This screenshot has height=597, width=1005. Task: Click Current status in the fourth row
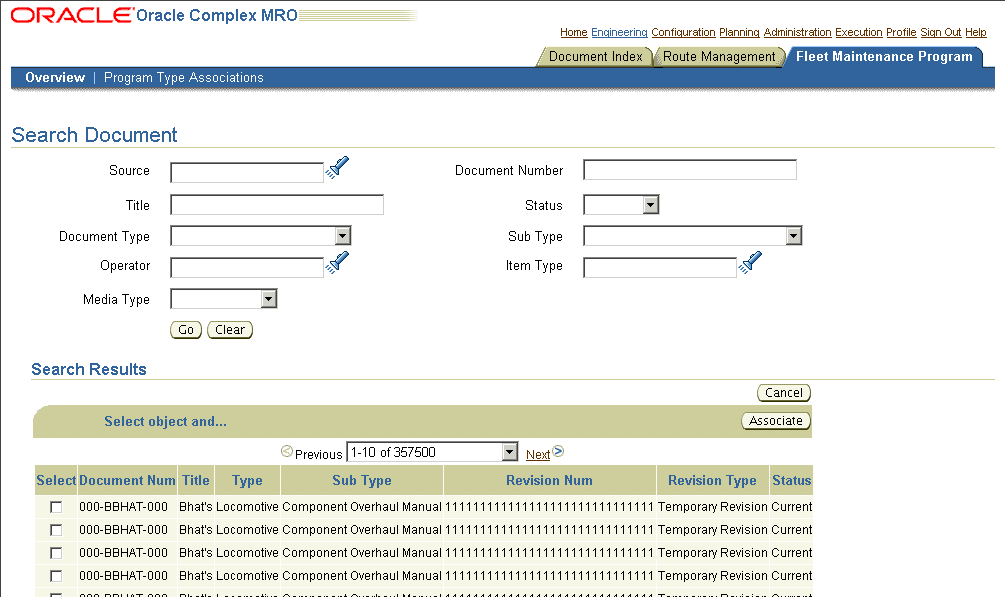pos(792,576)
